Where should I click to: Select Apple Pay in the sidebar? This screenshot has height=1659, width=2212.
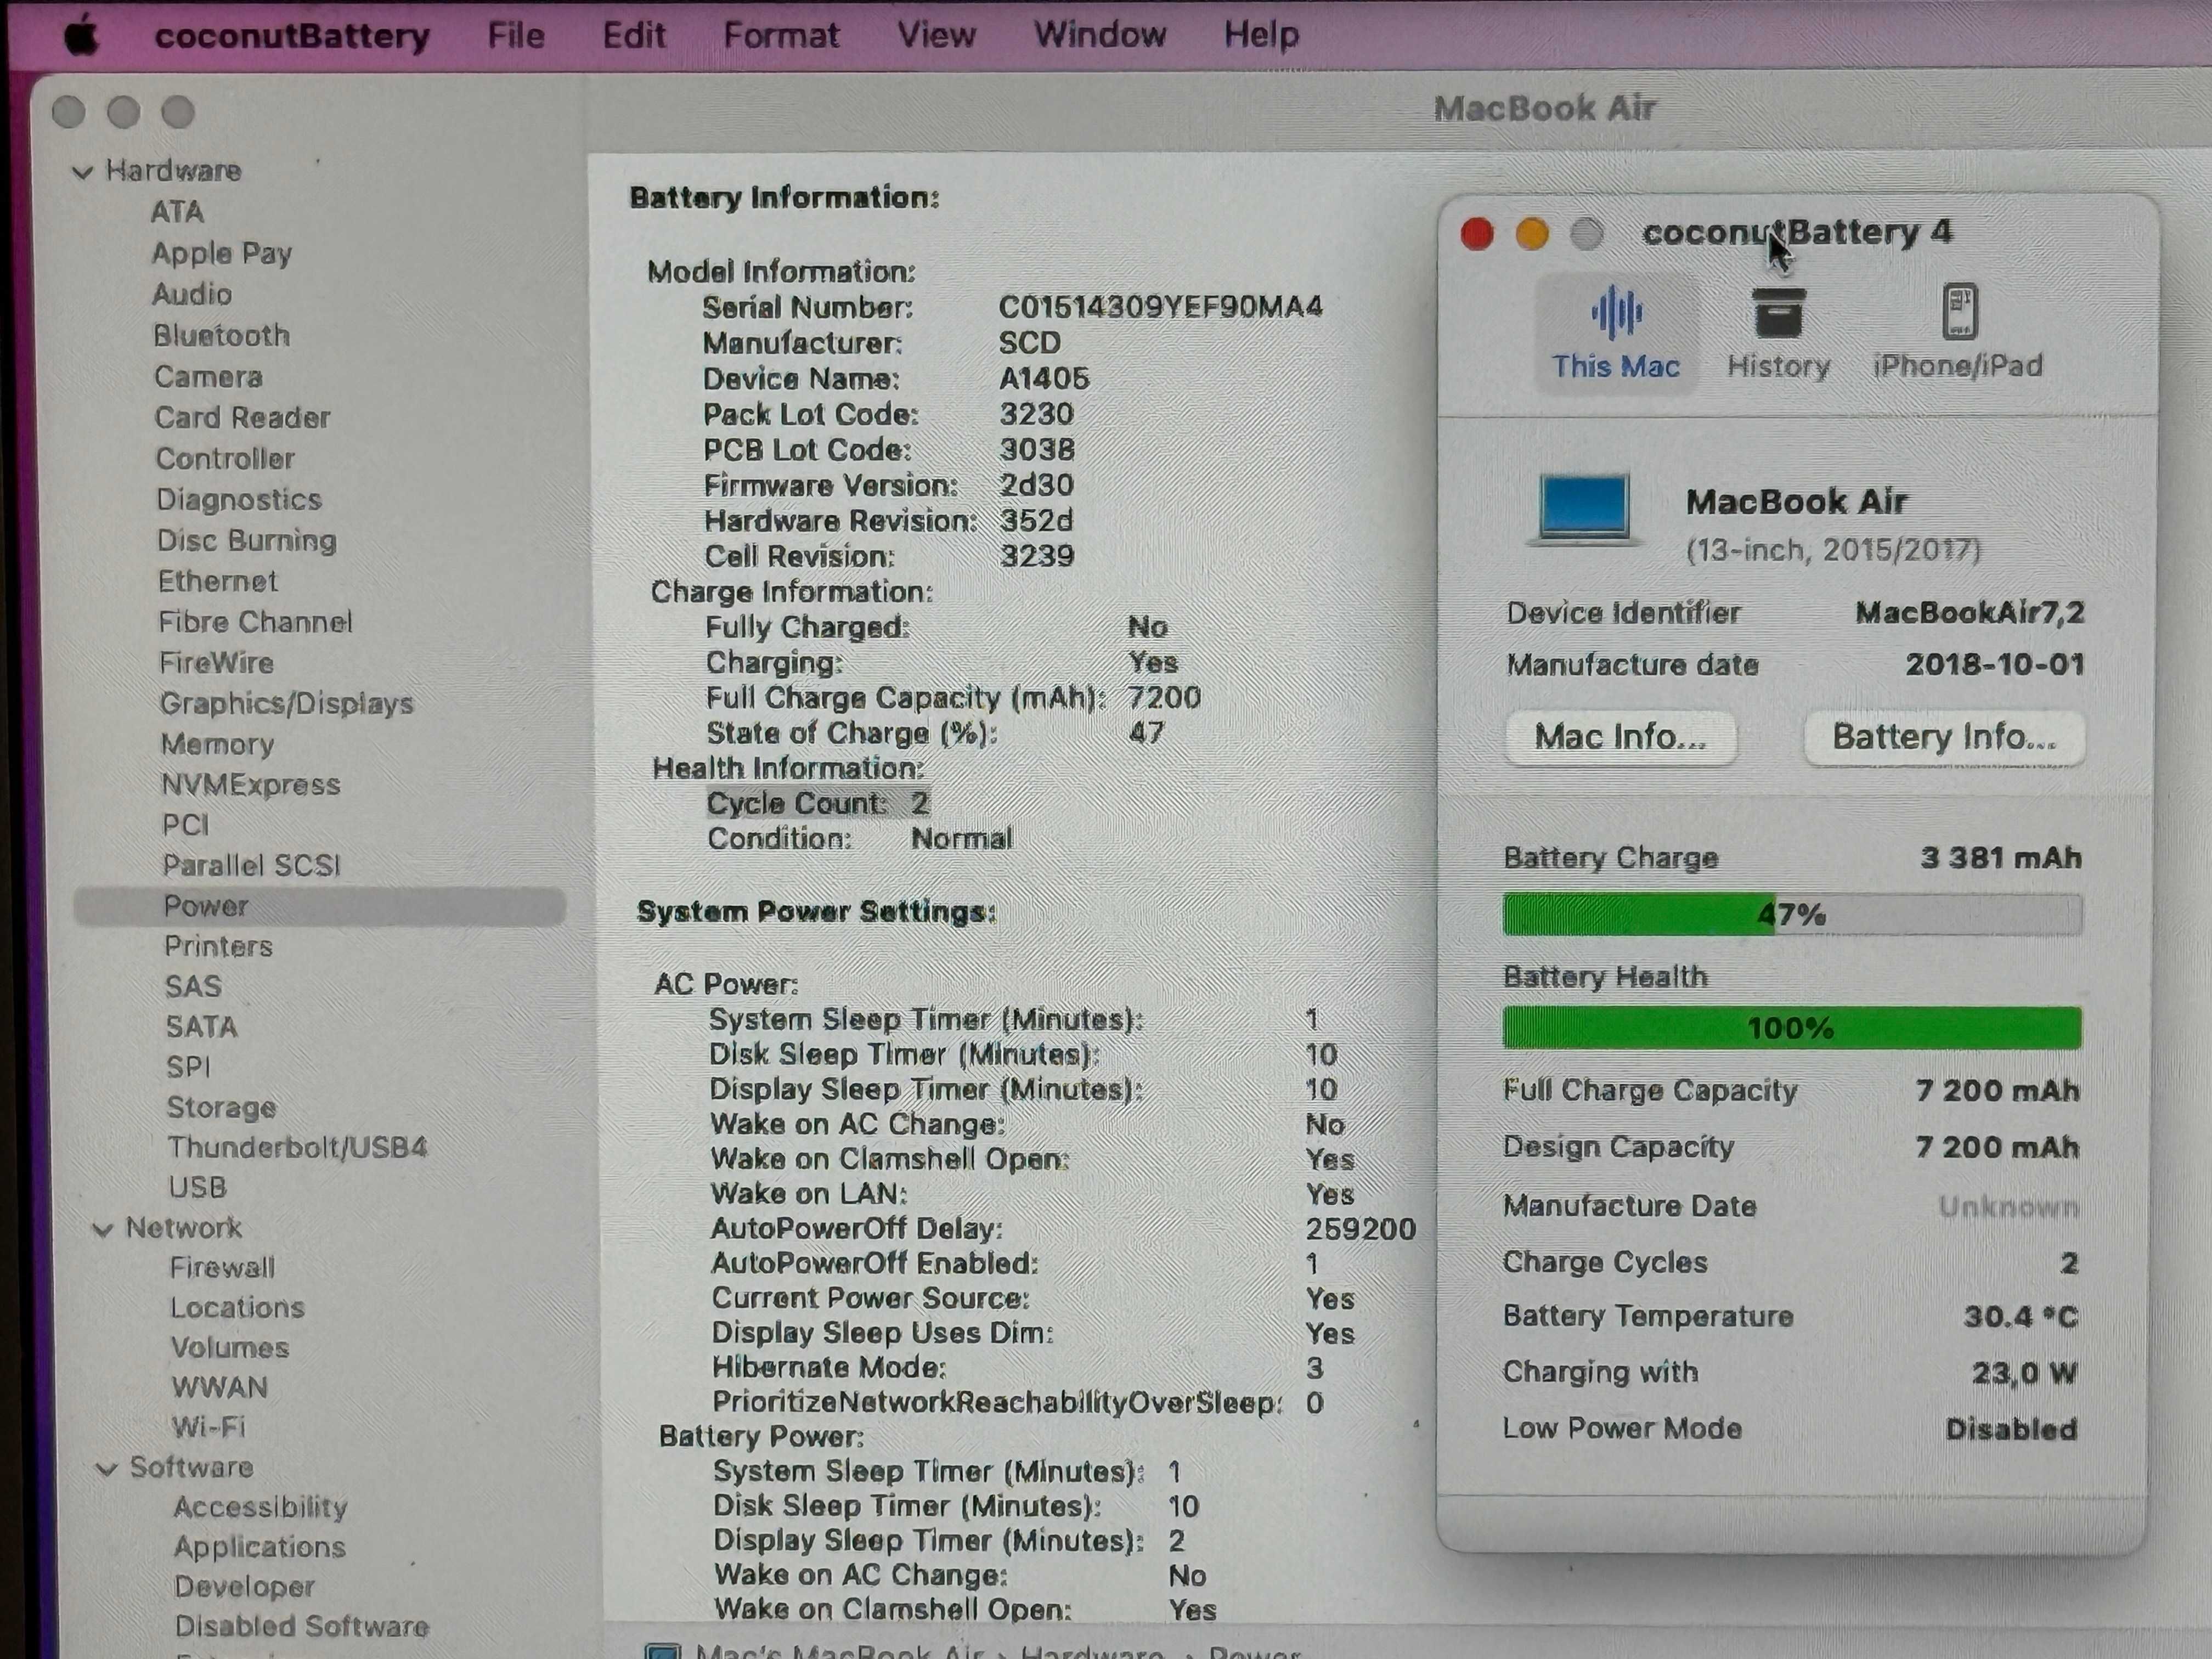221,253
